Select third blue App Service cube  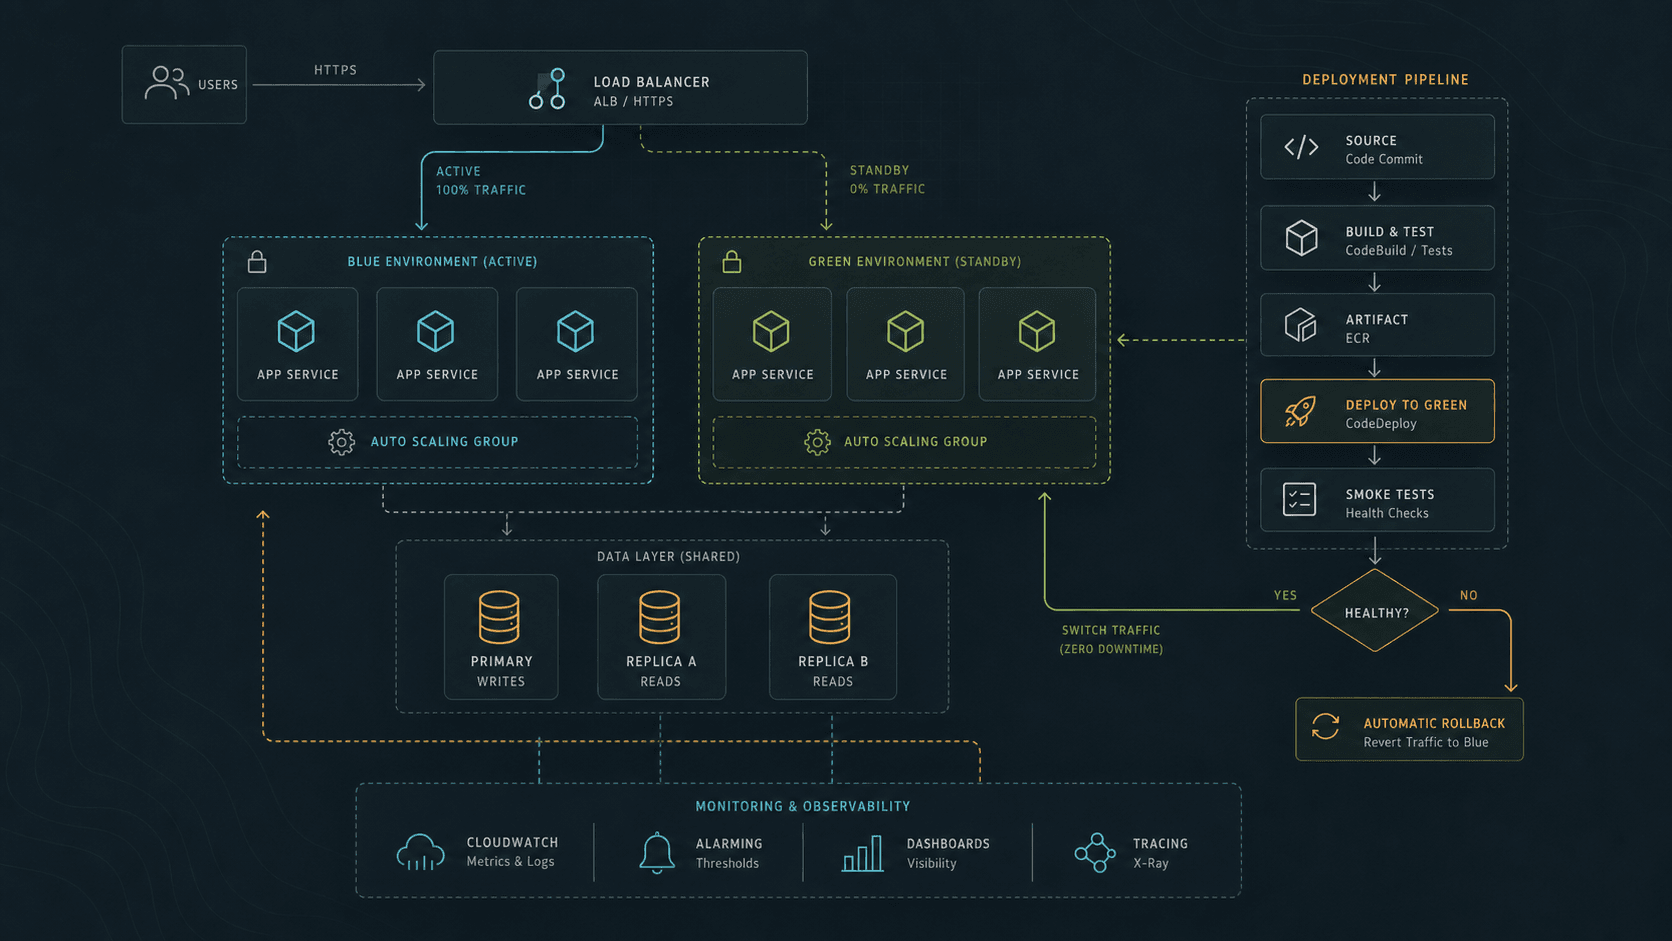pos(576,331)
